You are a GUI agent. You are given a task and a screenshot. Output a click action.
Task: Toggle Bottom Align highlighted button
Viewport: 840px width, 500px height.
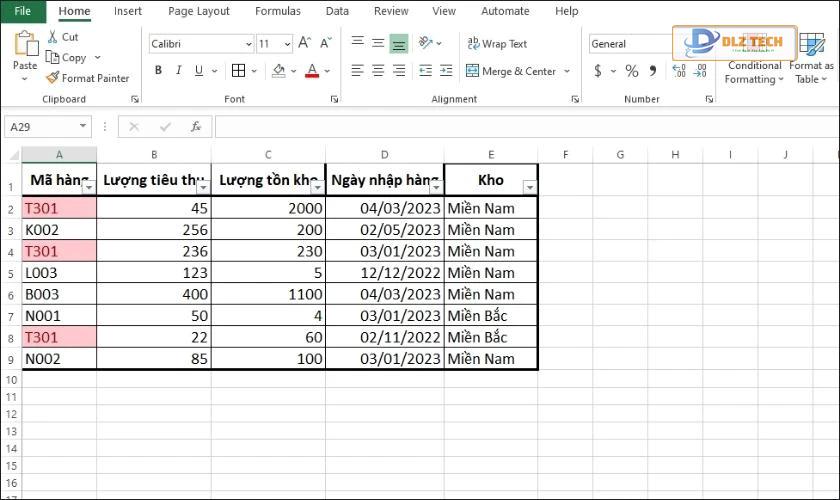(399, 44)
